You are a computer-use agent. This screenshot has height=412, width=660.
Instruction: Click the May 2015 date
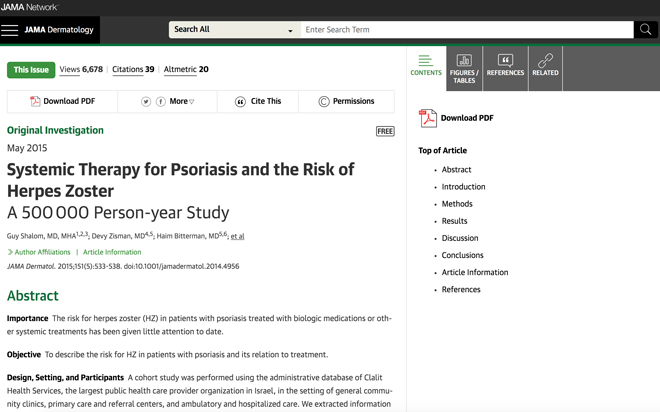[27, 148]
